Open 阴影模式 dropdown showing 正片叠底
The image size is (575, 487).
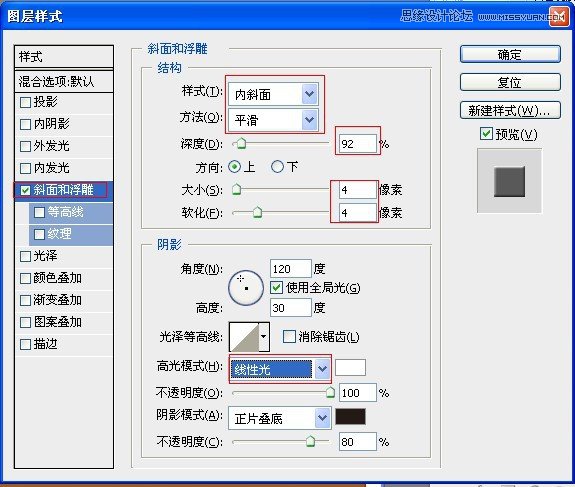tap(280, 418)
